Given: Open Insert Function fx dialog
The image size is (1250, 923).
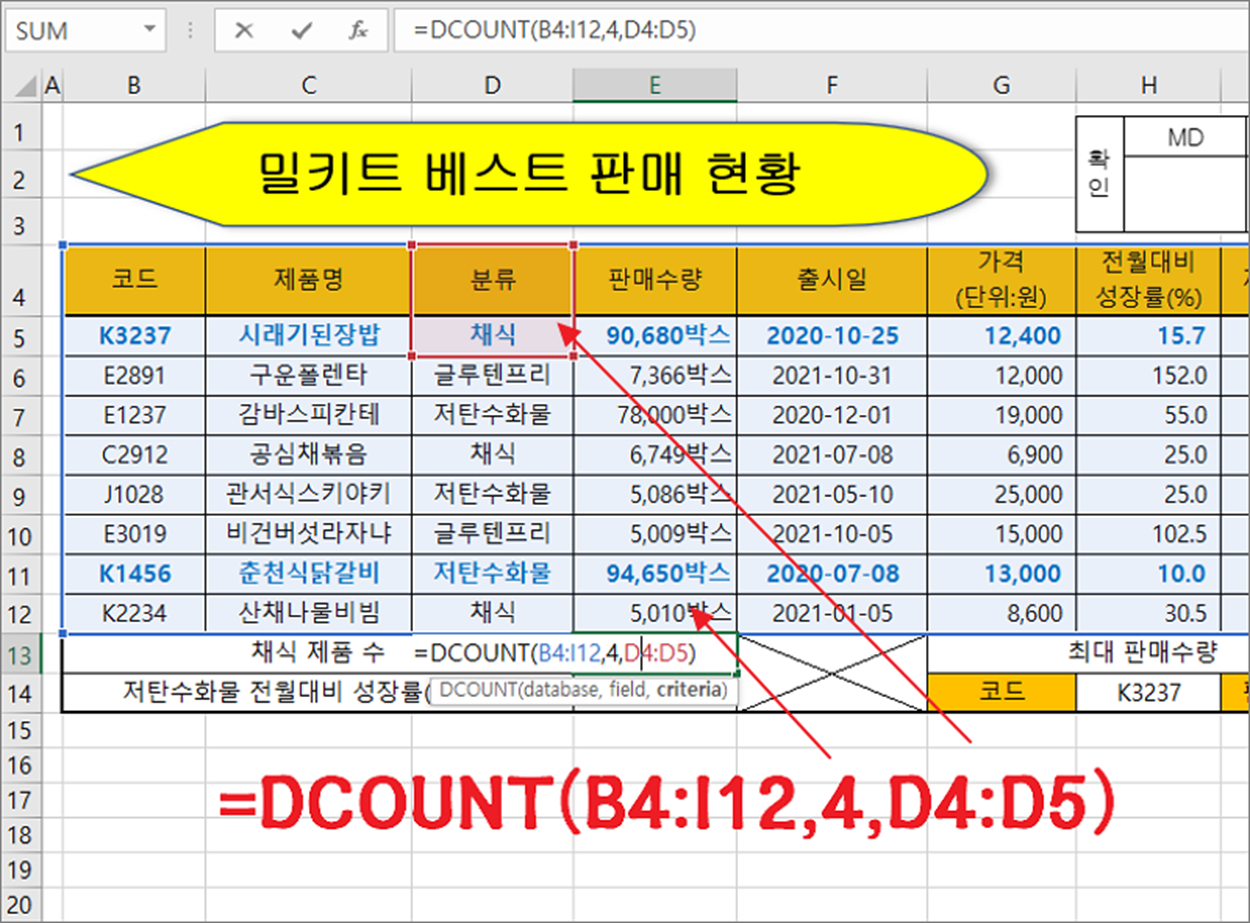Looking at the screenshot, I should (x=358, y=31).
